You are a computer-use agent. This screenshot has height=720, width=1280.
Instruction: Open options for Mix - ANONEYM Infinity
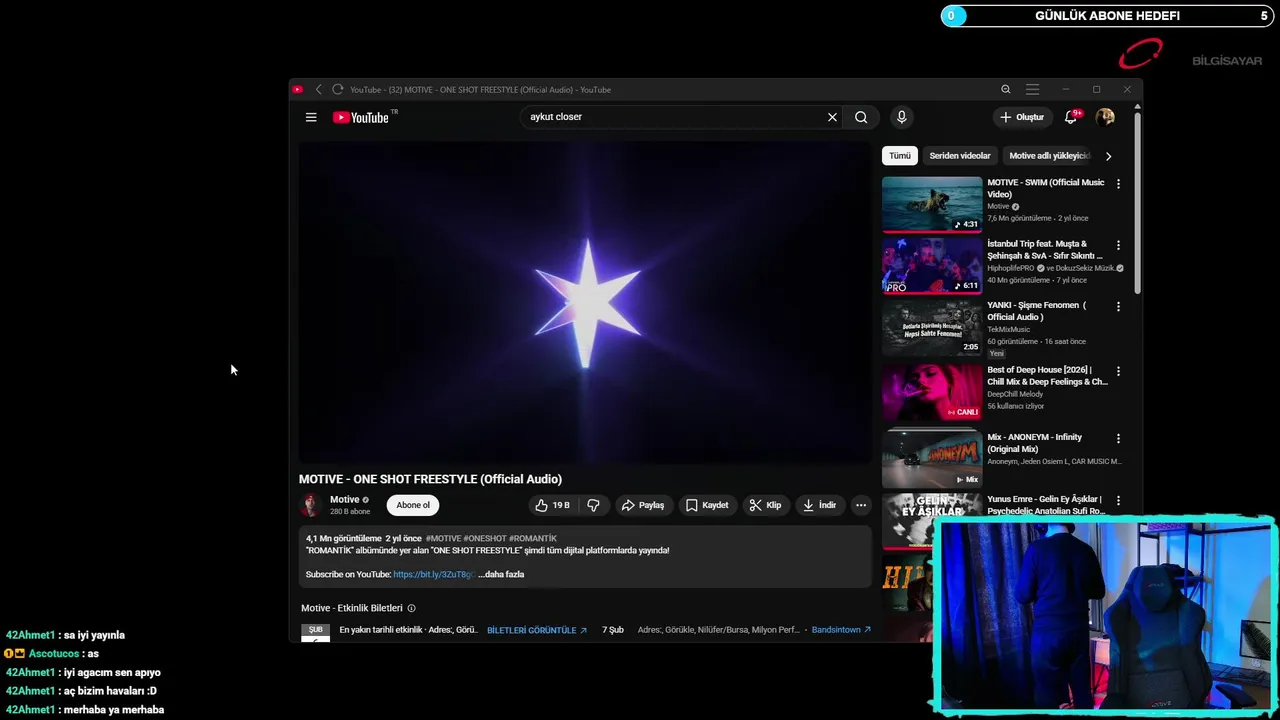point(1118,438)
